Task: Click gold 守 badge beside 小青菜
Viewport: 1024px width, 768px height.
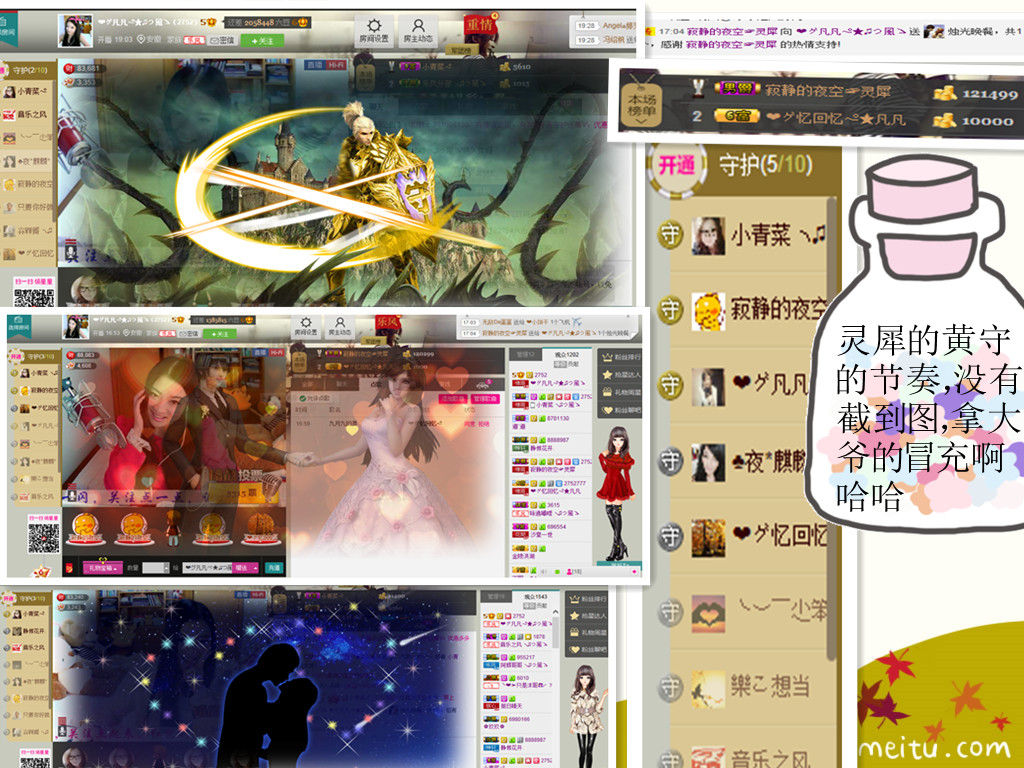Action: click(670, 235)
